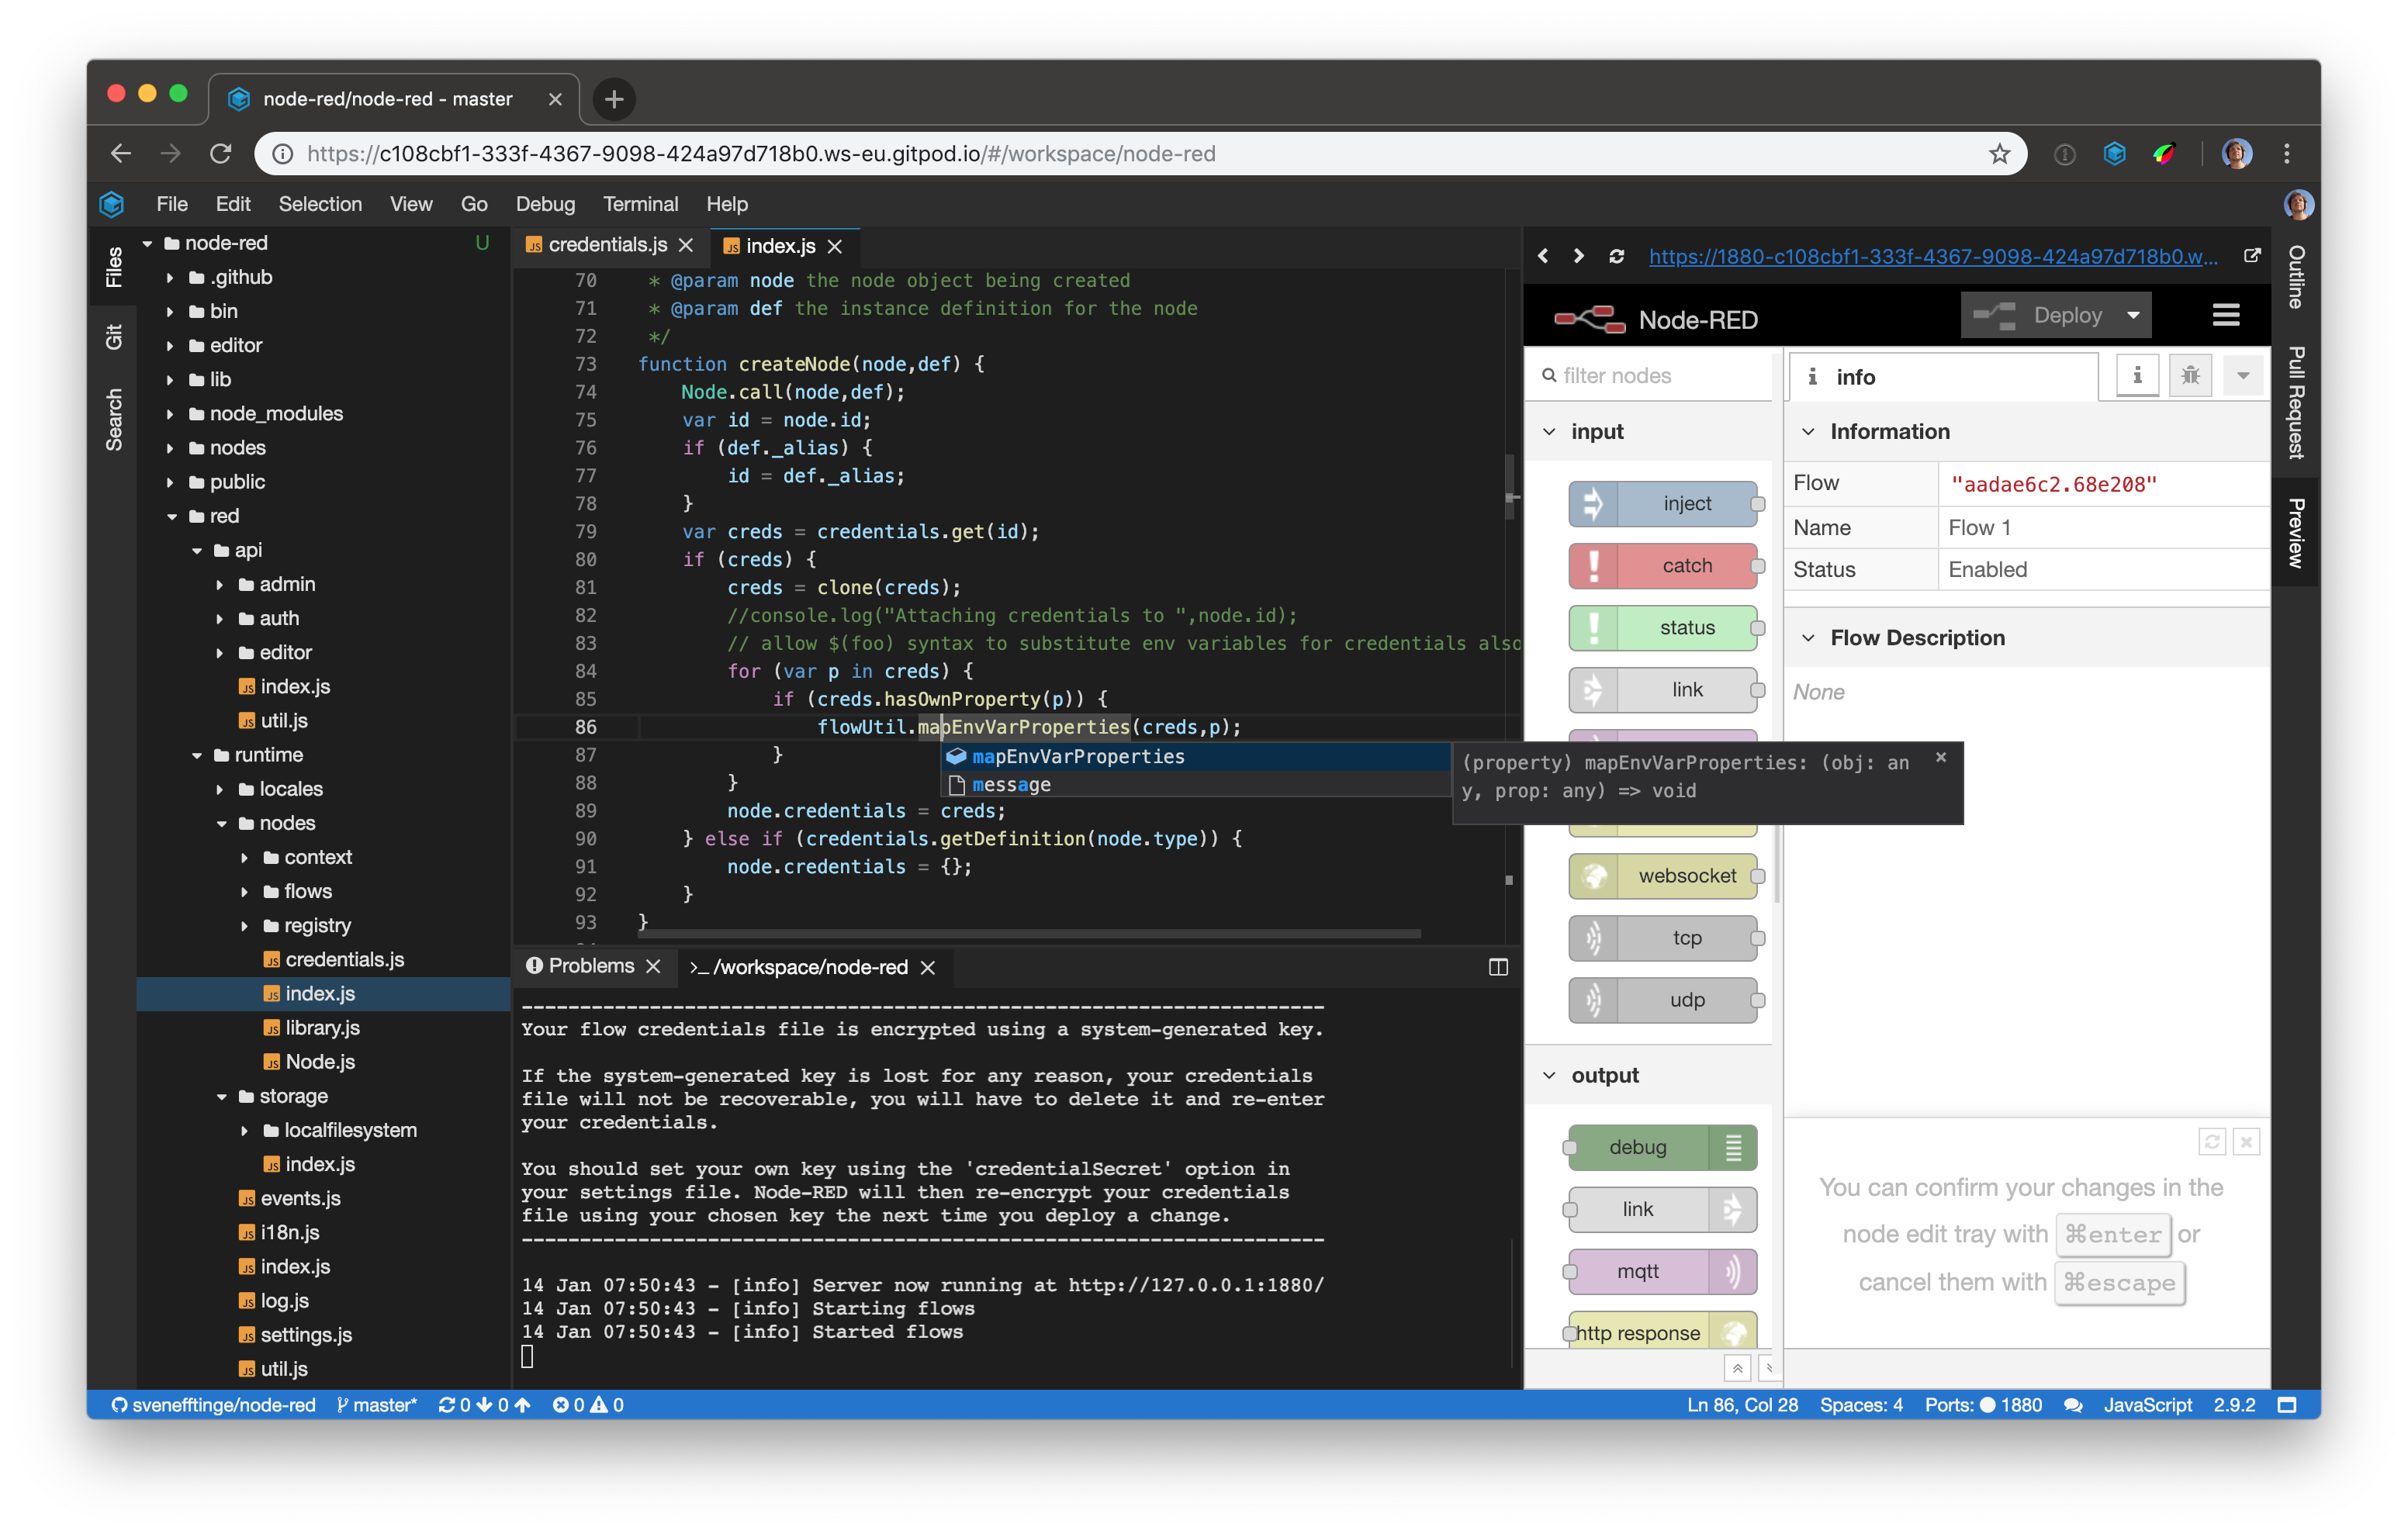Select the inject node in palette
This screenshot has width=2408, height=1534.
[1662, 504]
